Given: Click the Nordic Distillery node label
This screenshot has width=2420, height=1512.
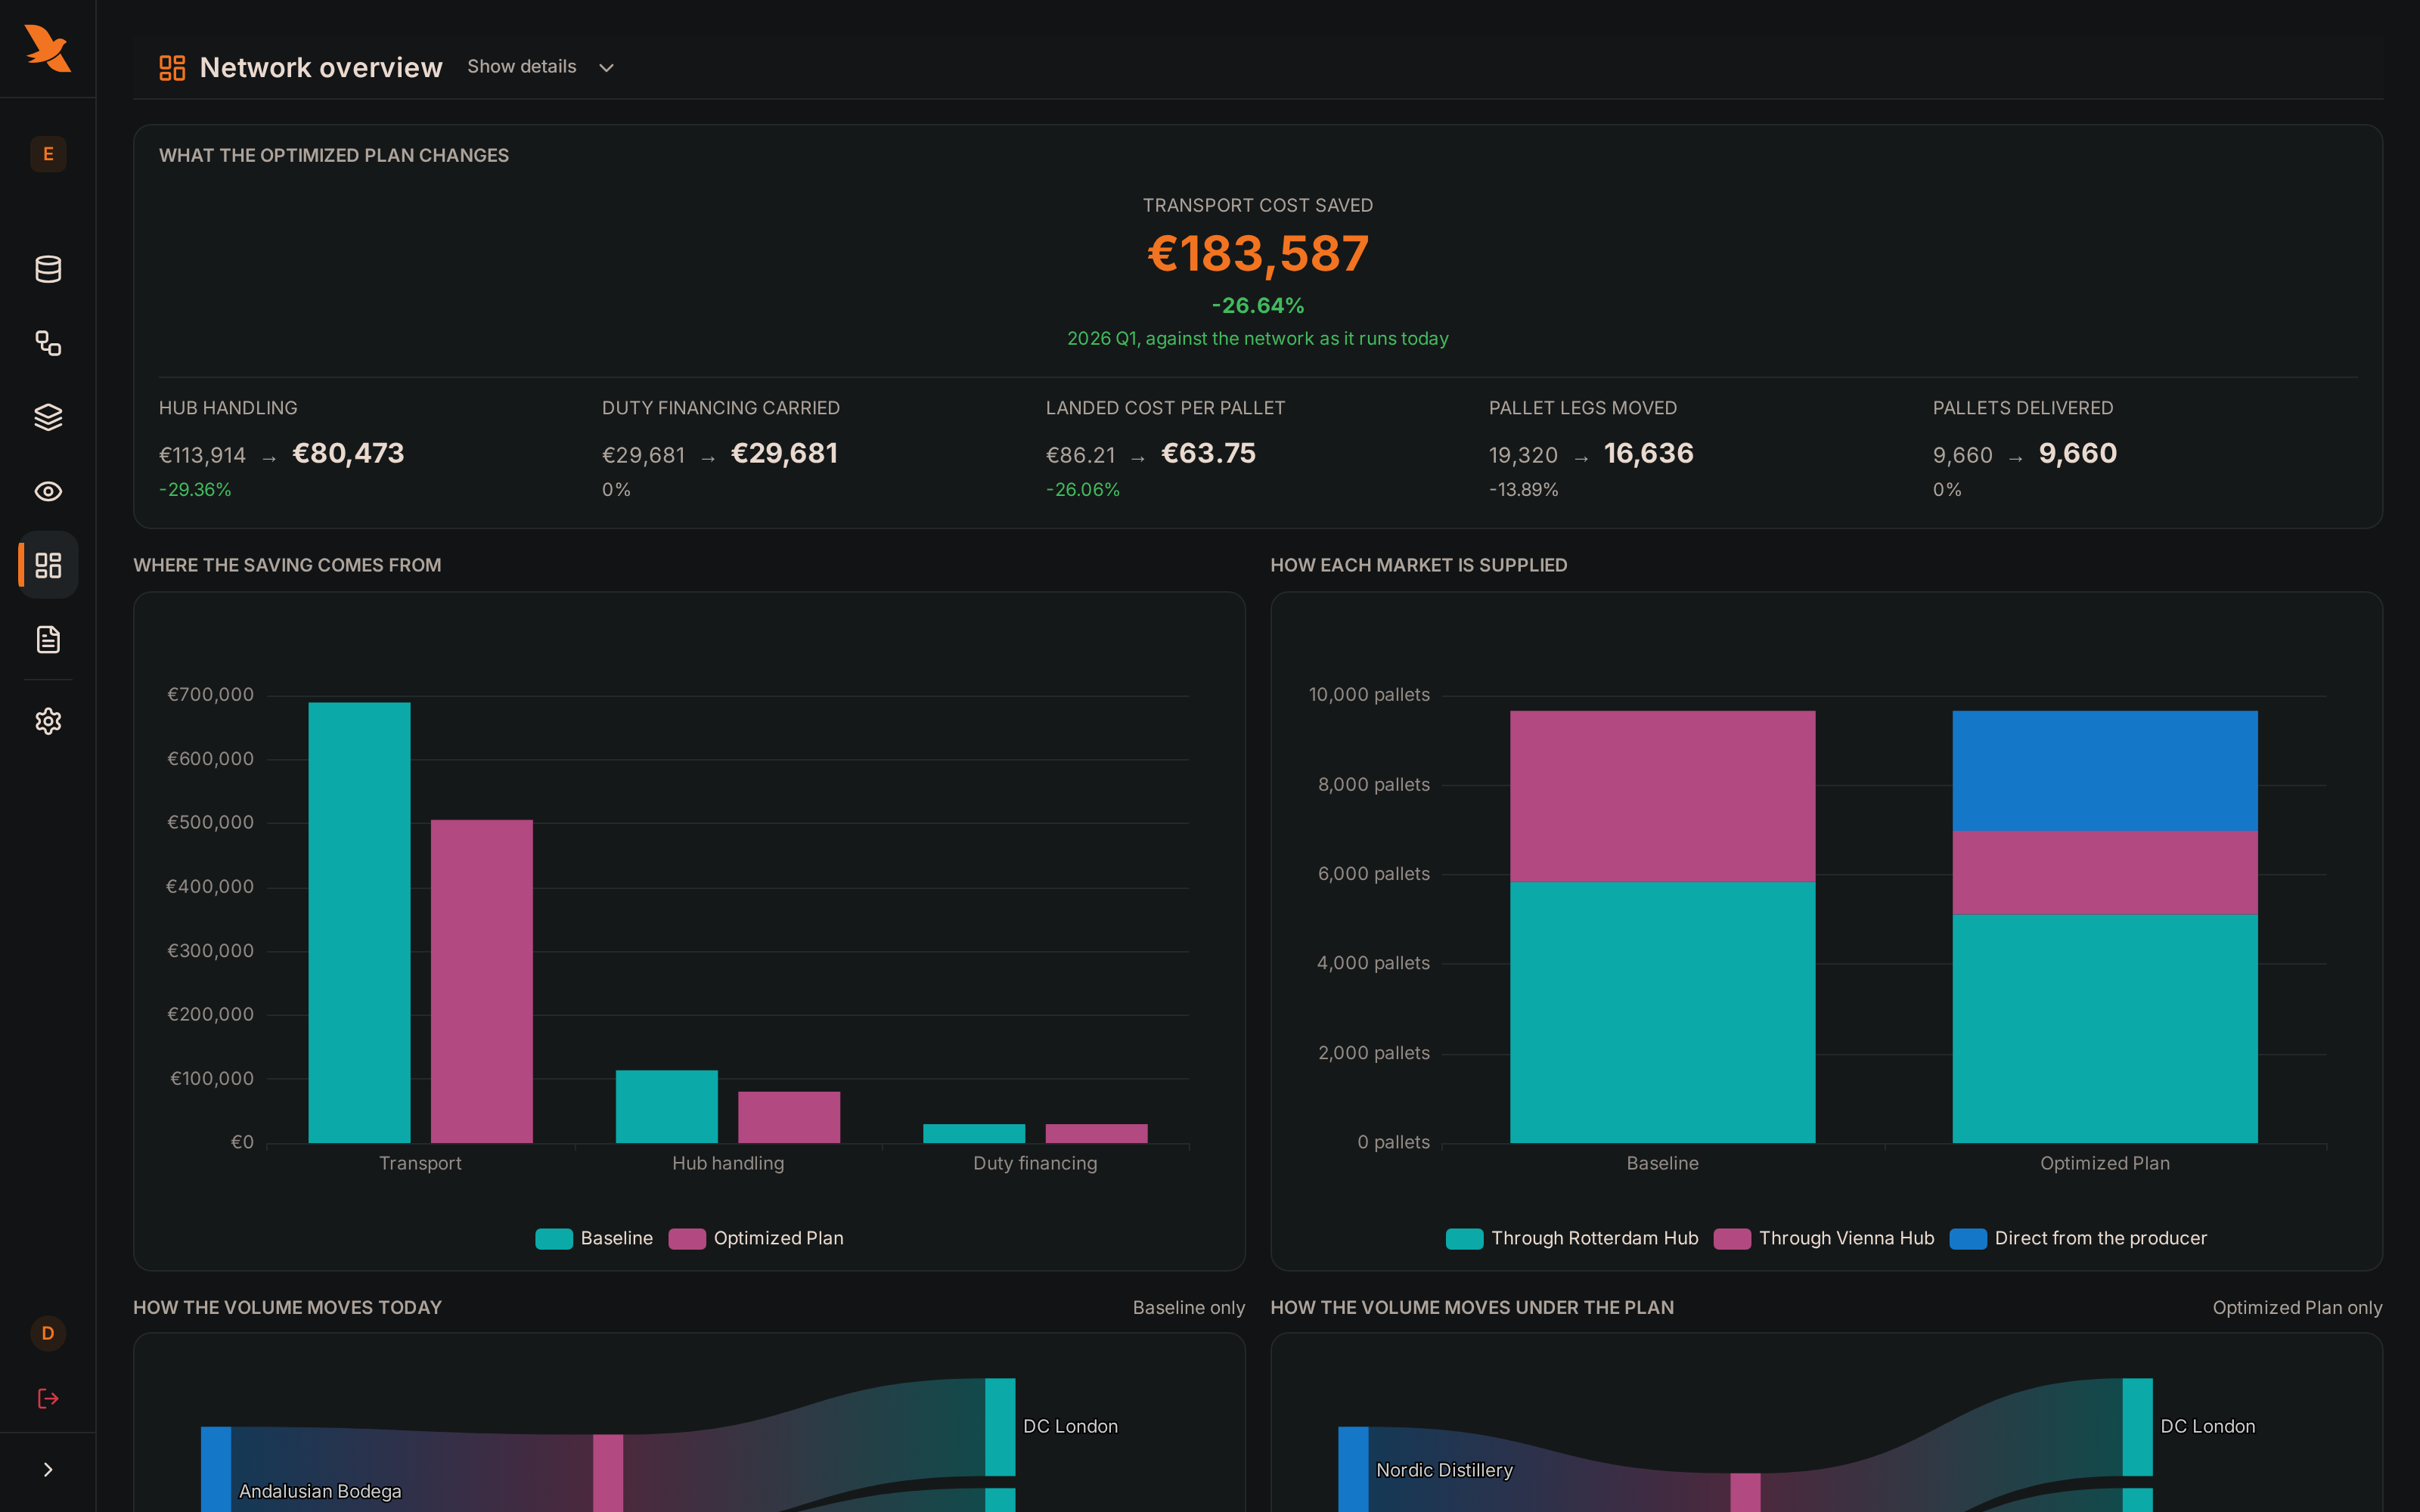Looking at the screenshot, I should tap(1444, 1470).
